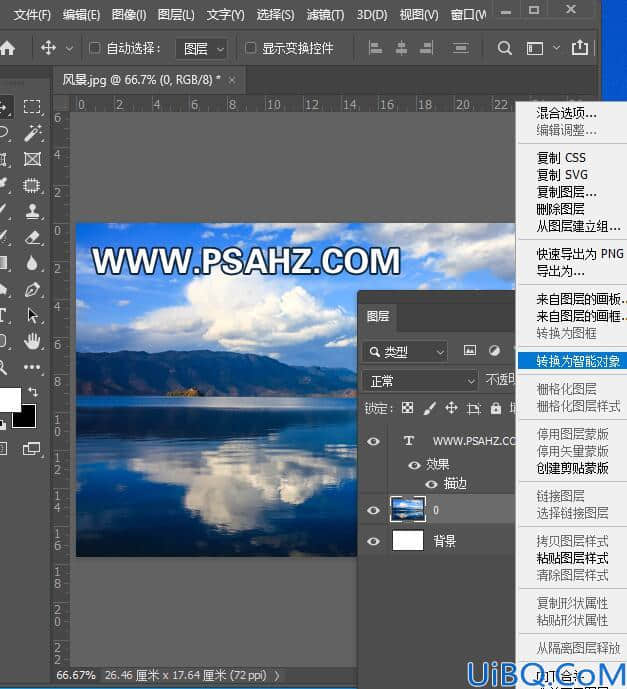This screenshot has width=627, height=689.
Task: Lock transparent pixels icon
Action: click(x=407, y=408)
